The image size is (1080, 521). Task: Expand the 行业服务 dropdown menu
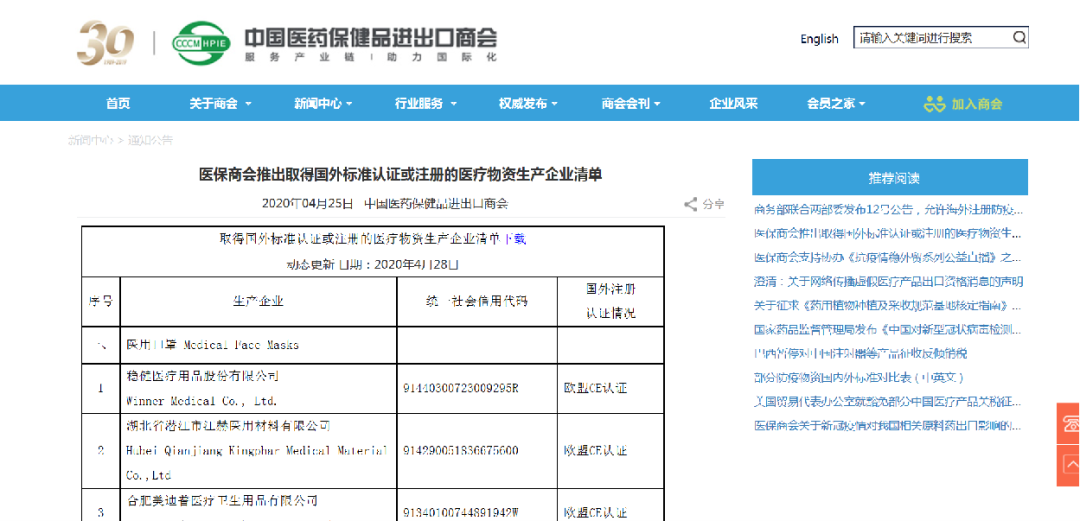426,103
